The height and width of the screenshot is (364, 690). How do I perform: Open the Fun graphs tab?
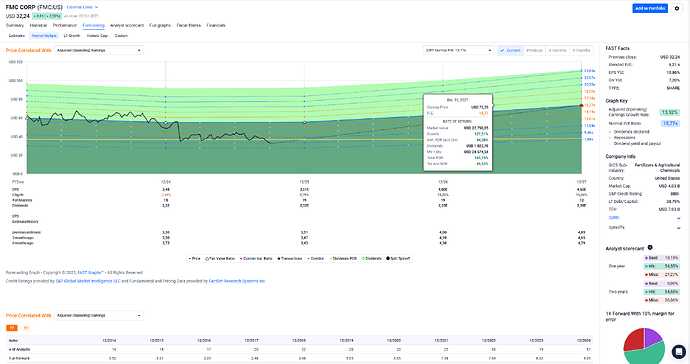(x=160, y=25)
